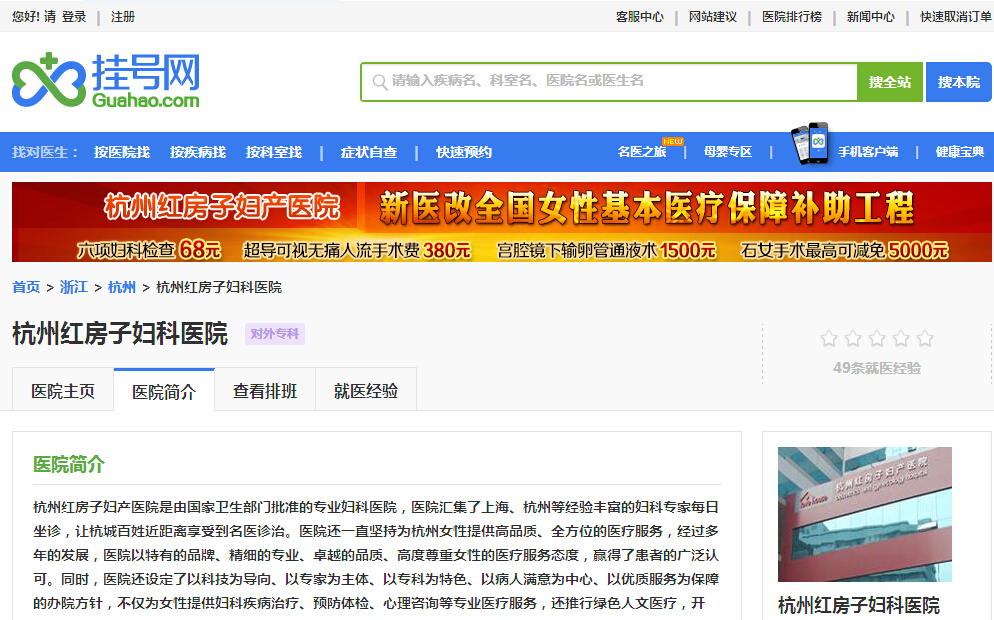Click the second rating star
994x620 pixels.
coord(853,338)
